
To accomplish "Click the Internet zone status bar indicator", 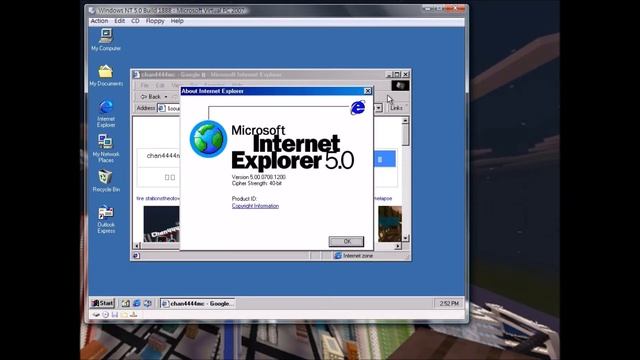I will click(x=353, y=256).
